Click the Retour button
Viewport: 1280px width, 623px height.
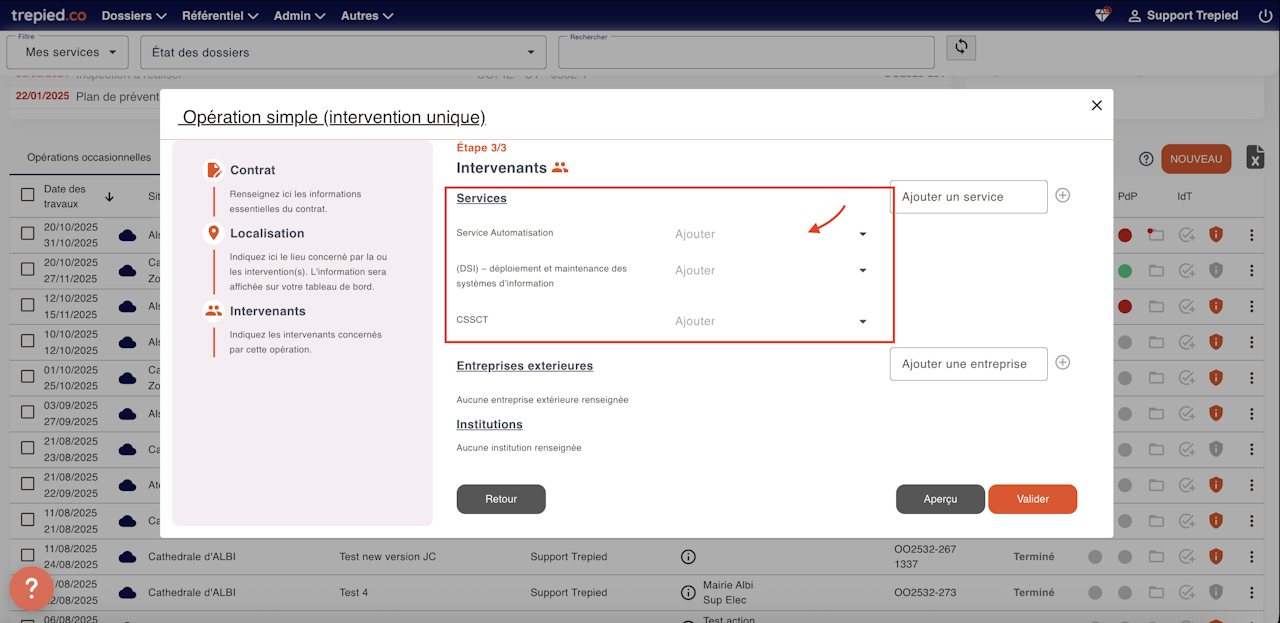click(501, 499)
